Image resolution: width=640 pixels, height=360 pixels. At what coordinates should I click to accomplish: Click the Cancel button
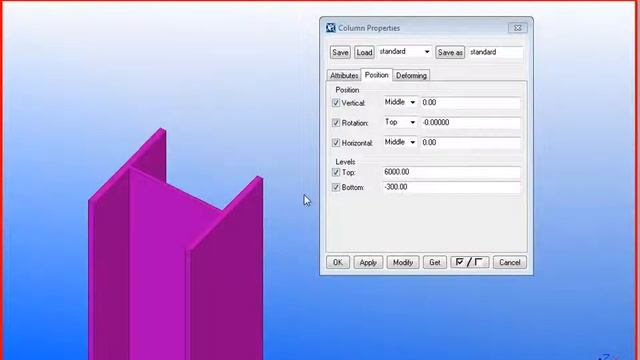pyautogui.click(x=509, y=262)
